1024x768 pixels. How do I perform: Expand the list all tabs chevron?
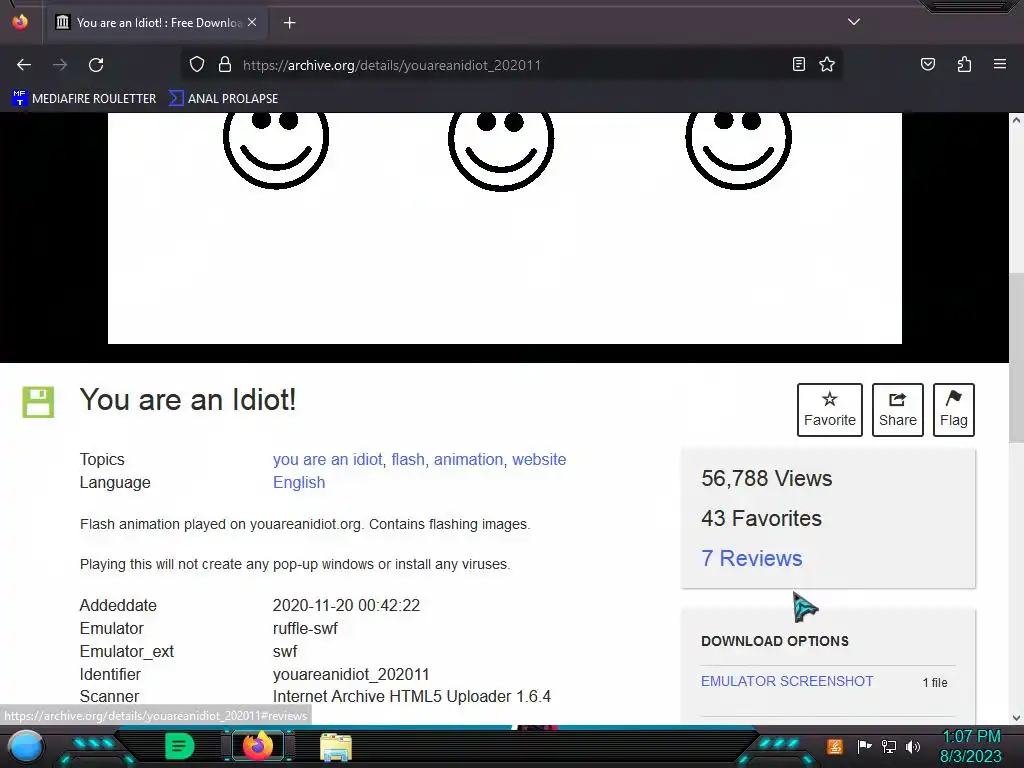854,22
